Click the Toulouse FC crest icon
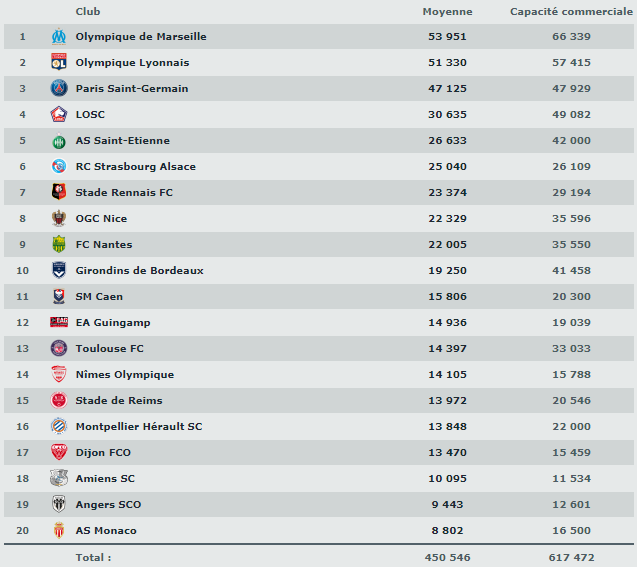Viewport: 637px width, 567px height. pyautogui.click(x=58, y=348)
